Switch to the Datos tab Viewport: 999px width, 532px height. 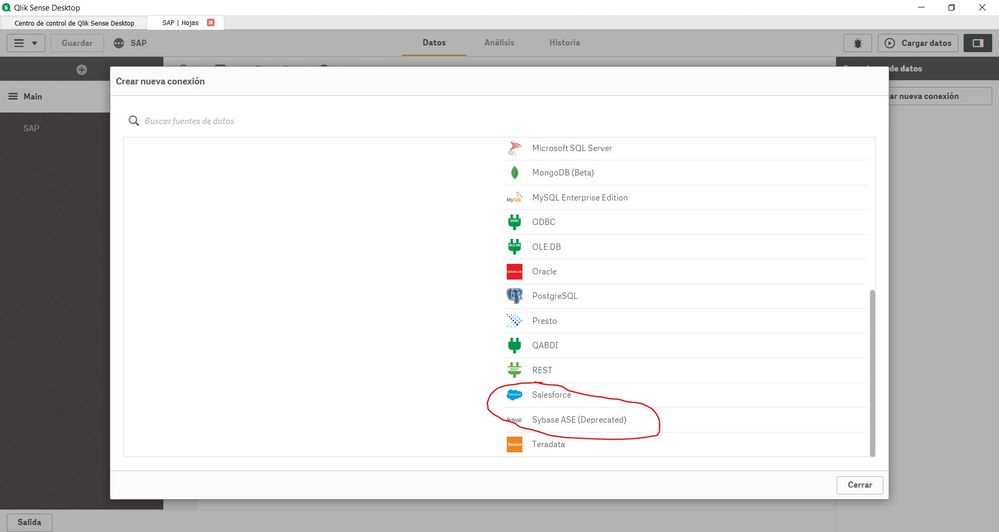[x=434, y=43]
